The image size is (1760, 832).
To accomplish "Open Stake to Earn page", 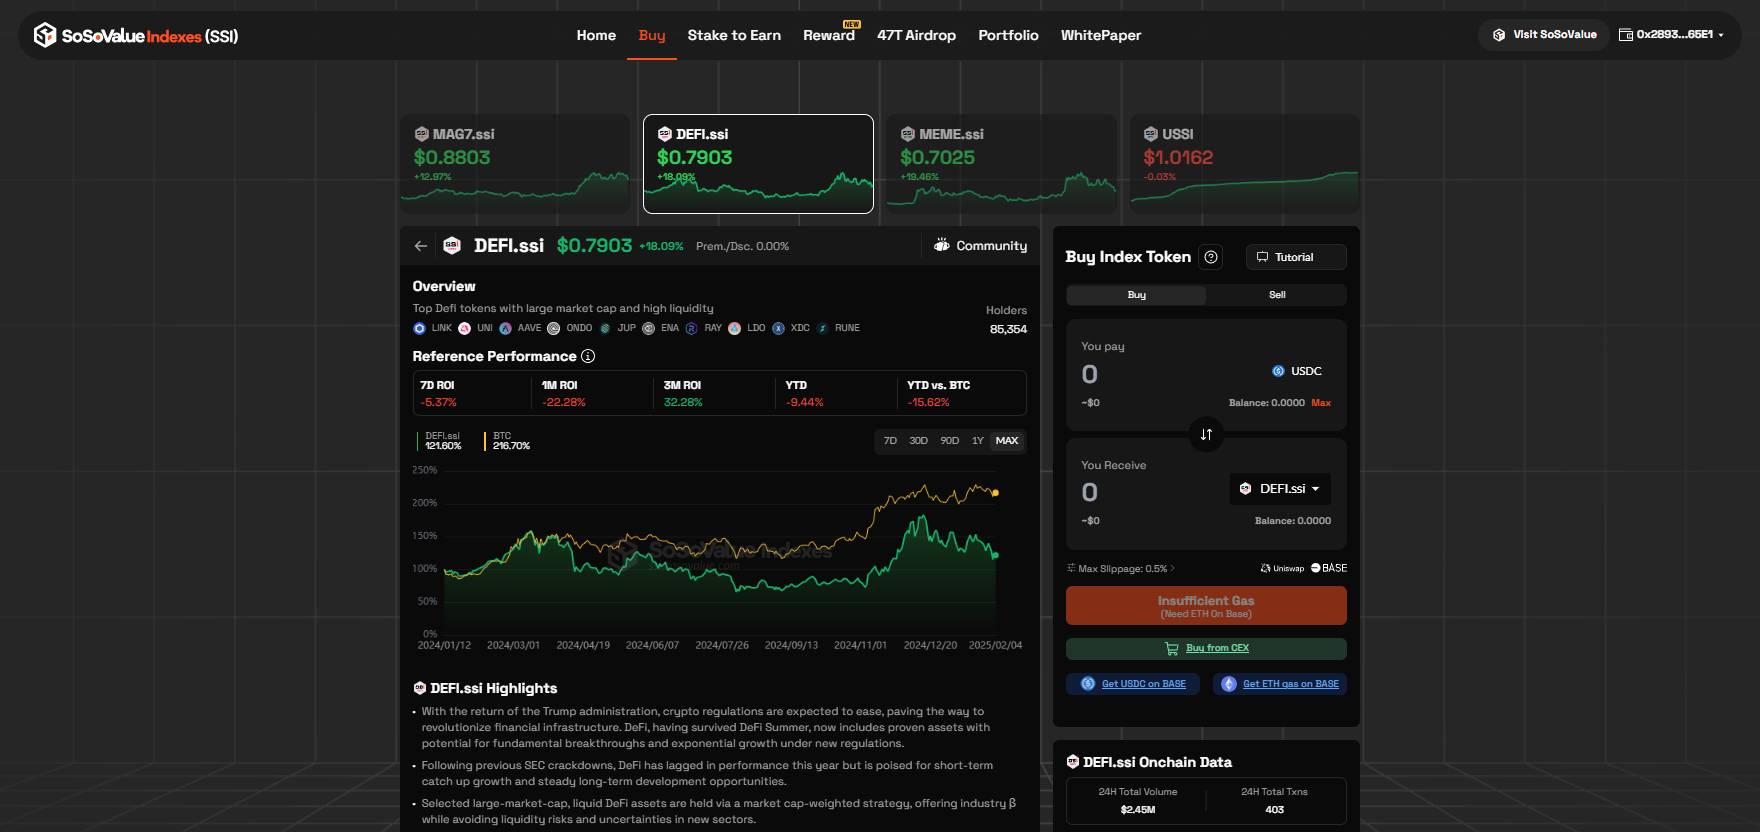I will (734, 35).
